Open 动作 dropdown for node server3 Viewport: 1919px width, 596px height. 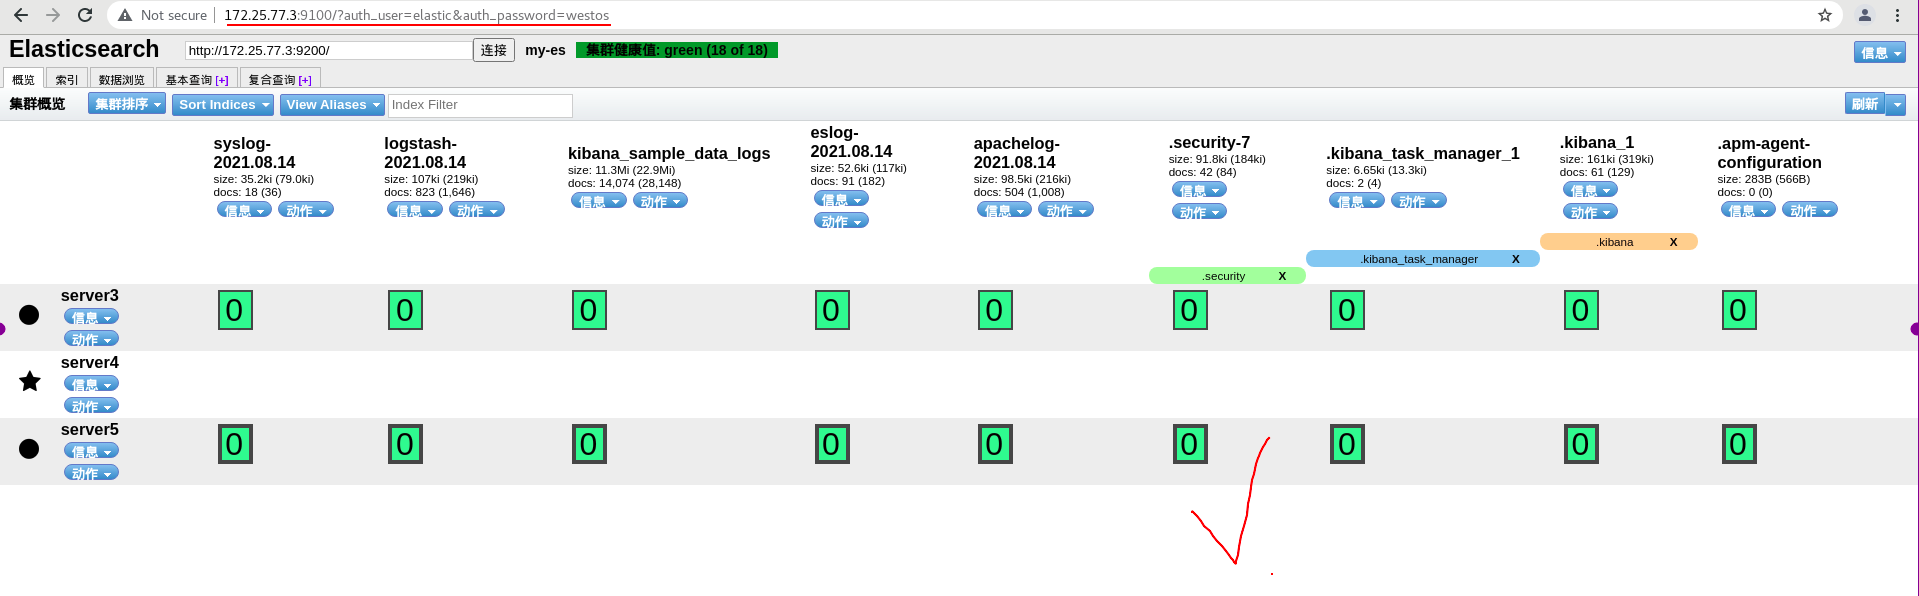[x=91, y=339]
